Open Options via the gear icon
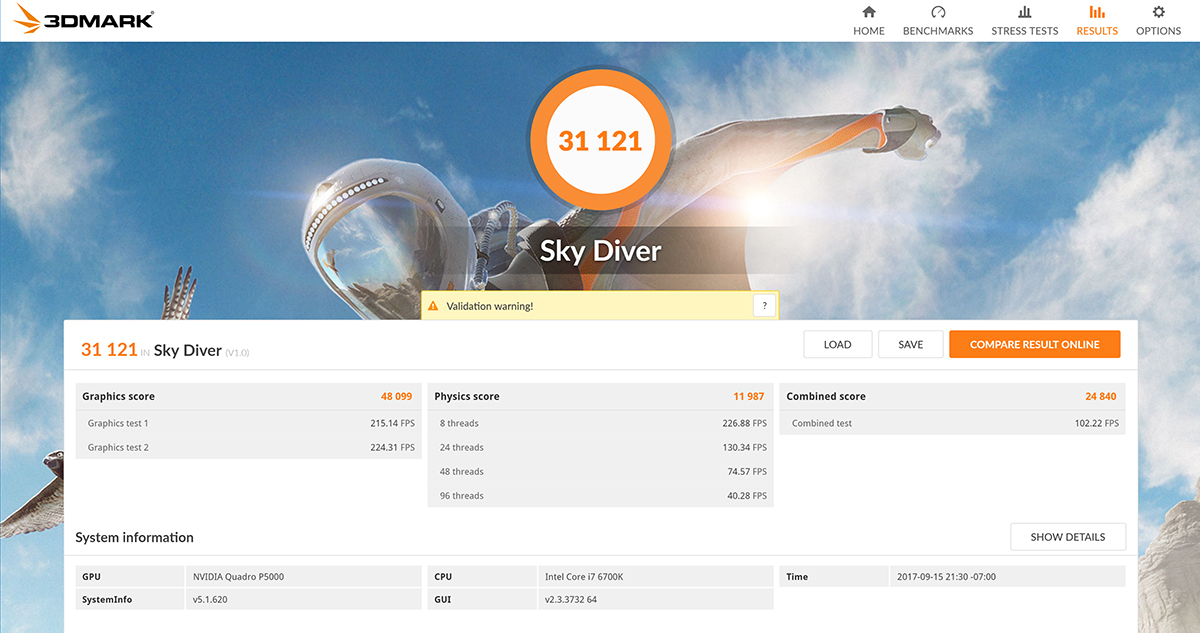1200x633 pixels. [1158, 12]
